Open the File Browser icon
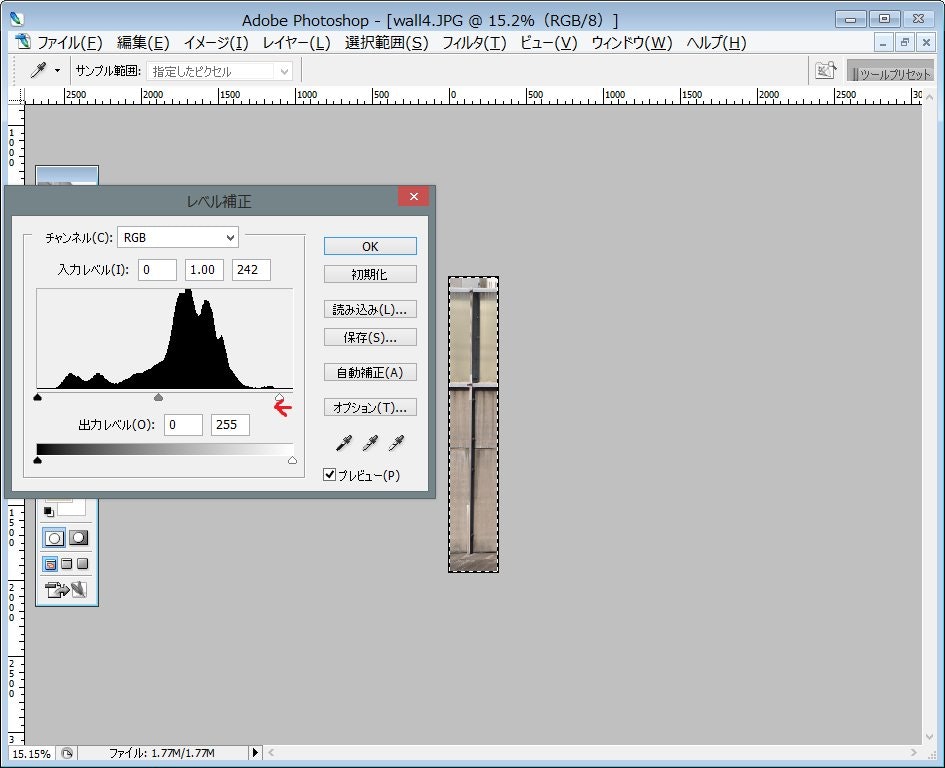The image size is (945, 768). pos(825,71)
